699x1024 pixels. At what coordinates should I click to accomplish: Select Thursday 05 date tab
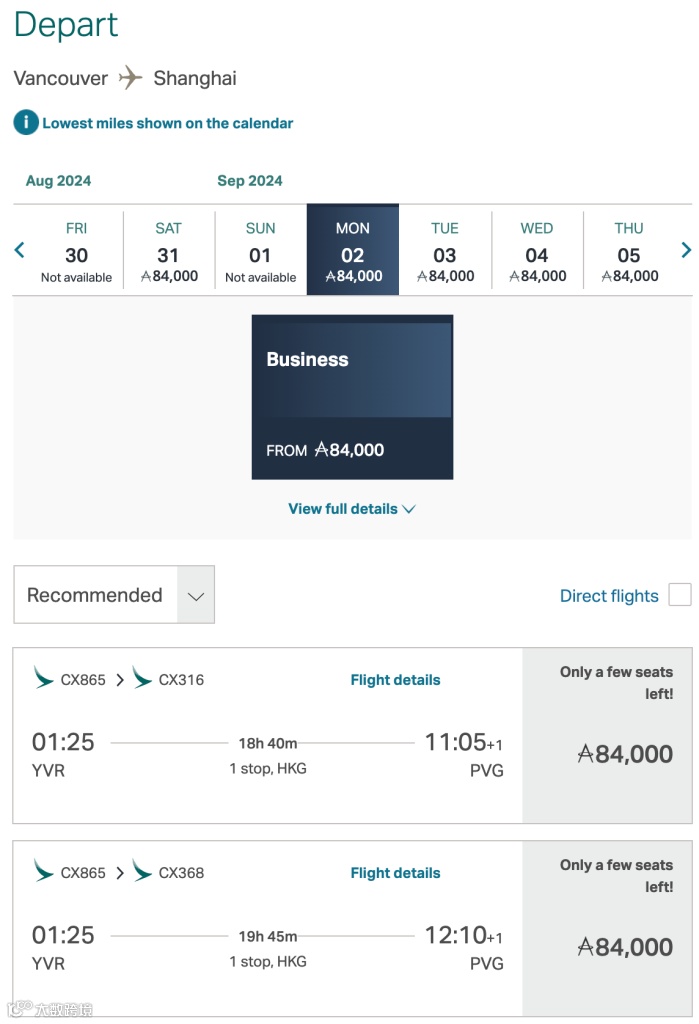[629, 252]
